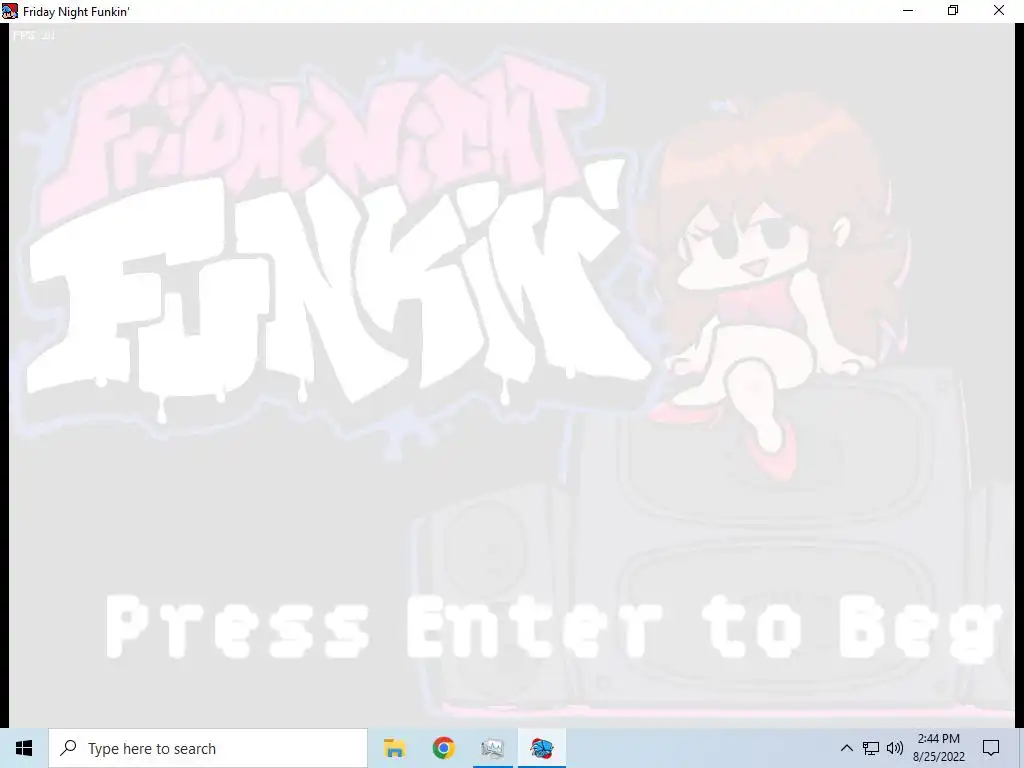Image resolution: width=1024 pixels, height=768 pixels.
Task: Open the volume control tray icon
Action: click(895, 748)
